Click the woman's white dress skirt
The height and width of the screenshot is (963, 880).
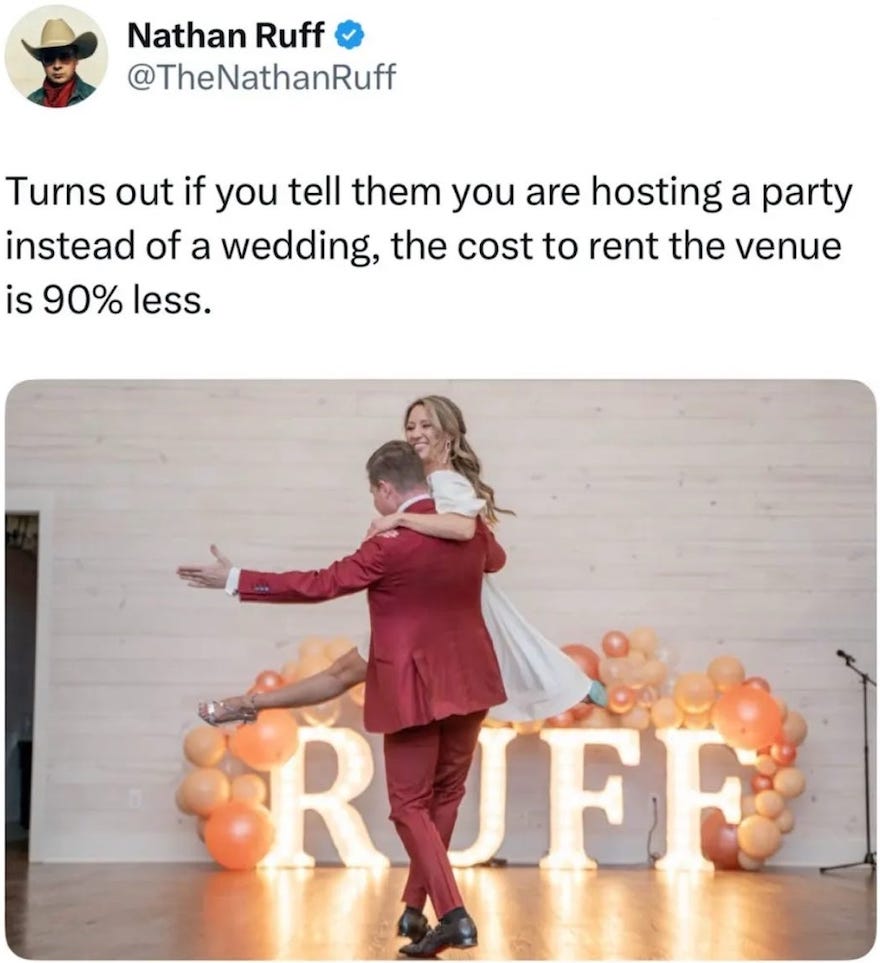click(x=533, y=663)
